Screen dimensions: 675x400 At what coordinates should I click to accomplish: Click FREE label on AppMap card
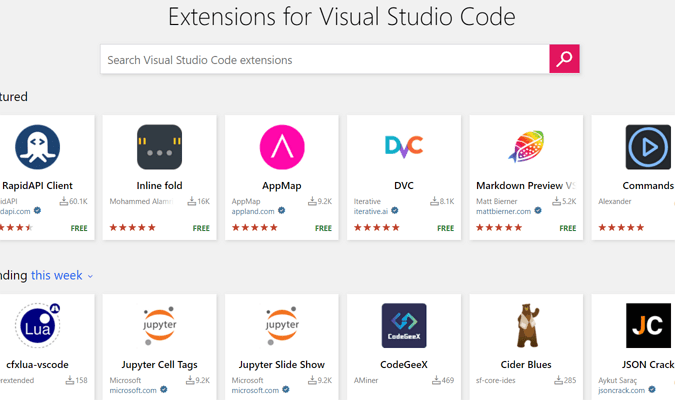point(323,228)
